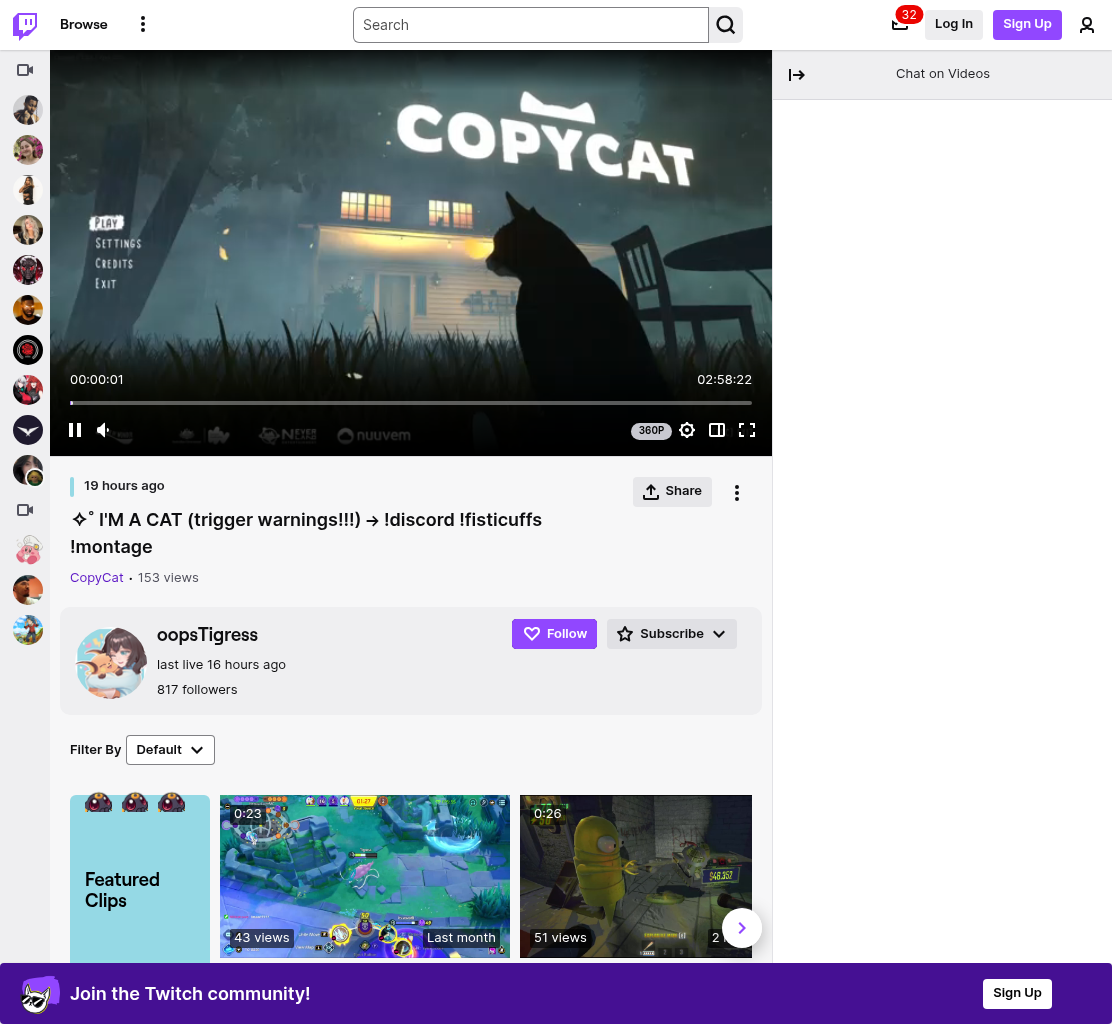Open the 360P quality selector
Viewport: 1112px width, 1024px height.
pyautogui.click(x=651, y=430)
